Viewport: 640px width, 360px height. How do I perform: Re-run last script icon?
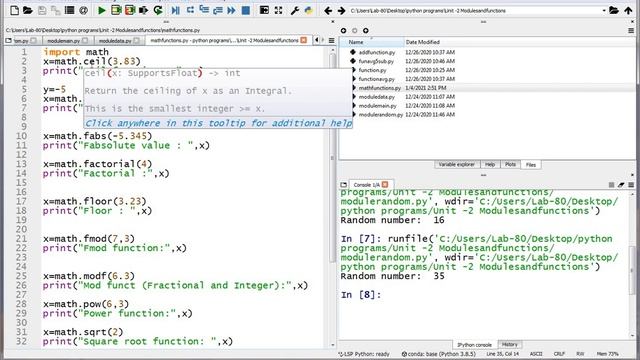pyautogui.click(x=158, y=10)
